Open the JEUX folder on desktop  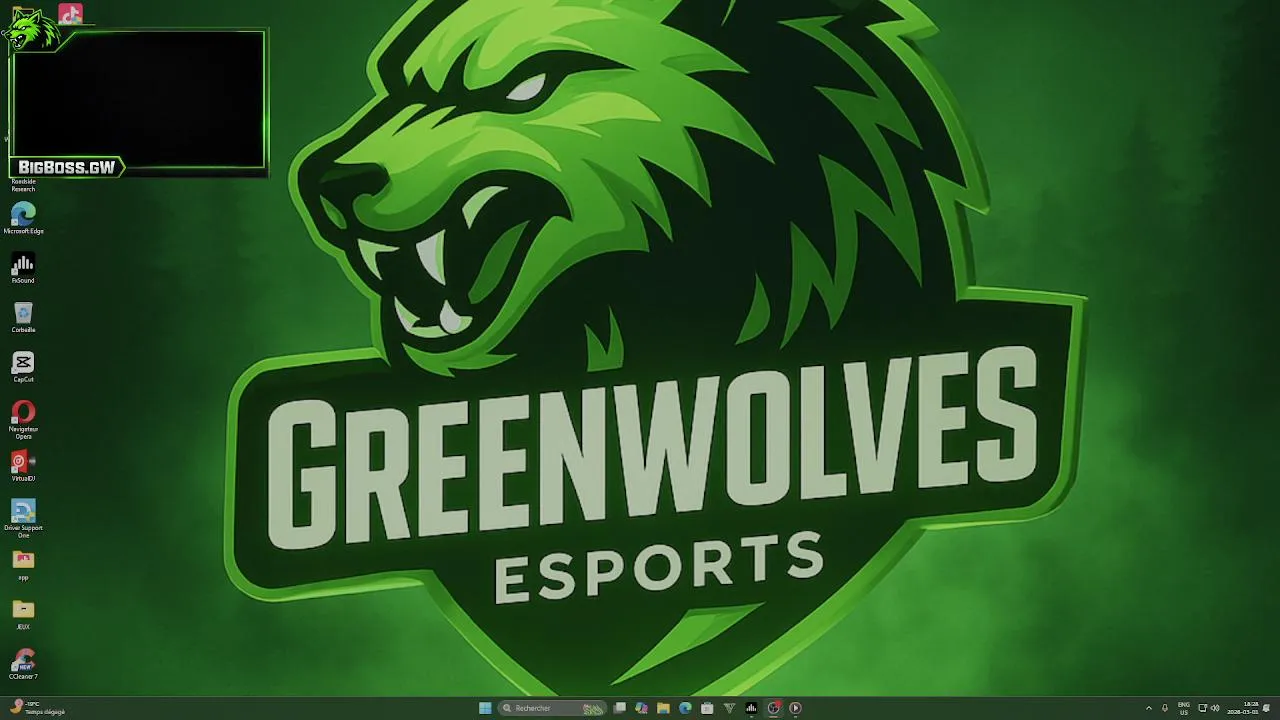(23, 614)
